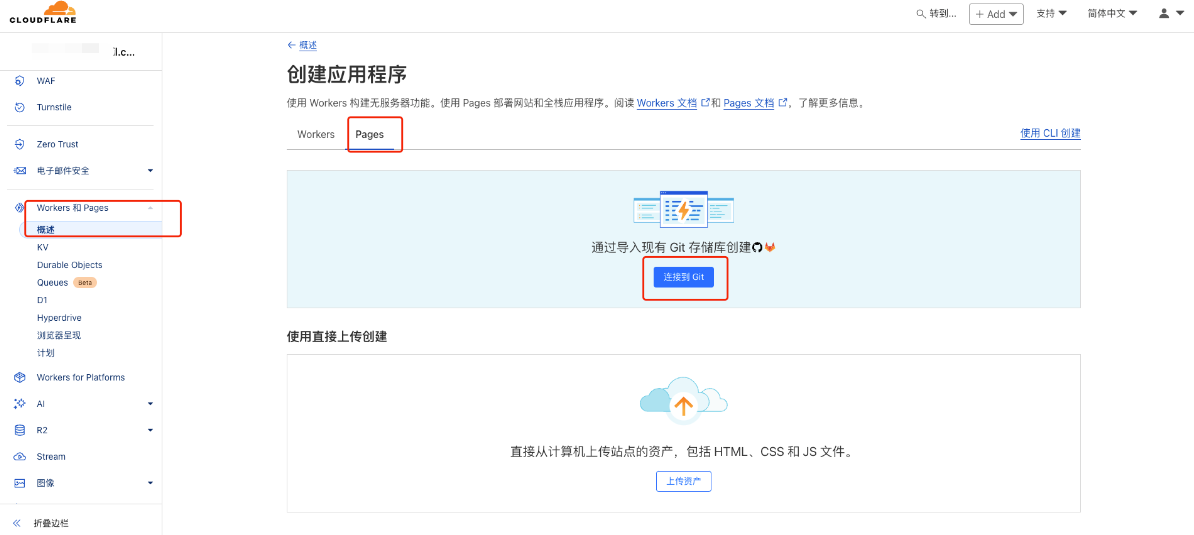This screenshot has width=1194, height=535.
Task: Click the Turnstile menu label
Action: tap(54, 107)
